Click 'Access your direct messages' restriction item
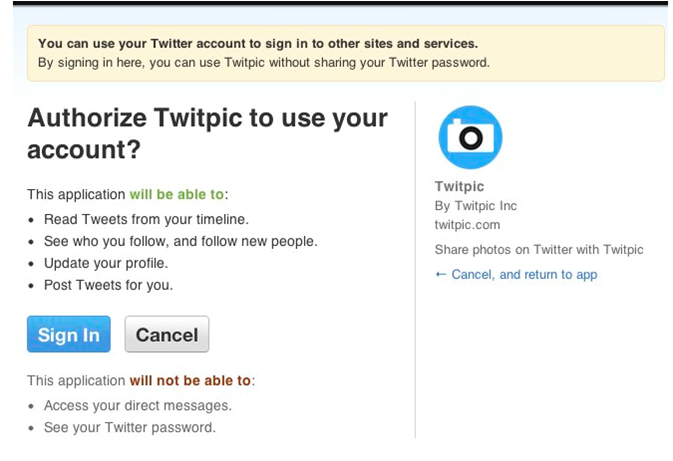 tap(138, 406)
